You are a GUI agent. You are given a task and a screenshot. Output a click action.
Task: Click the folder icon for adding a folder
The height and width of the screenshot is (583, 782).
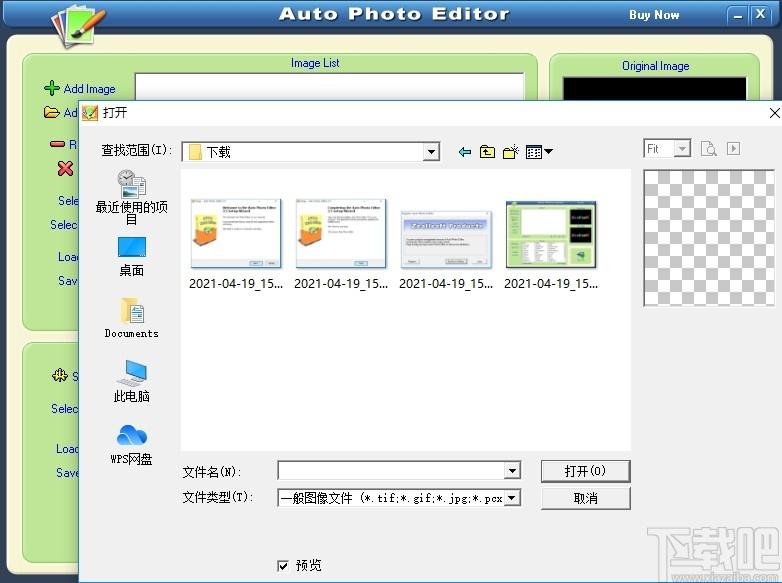51,112
